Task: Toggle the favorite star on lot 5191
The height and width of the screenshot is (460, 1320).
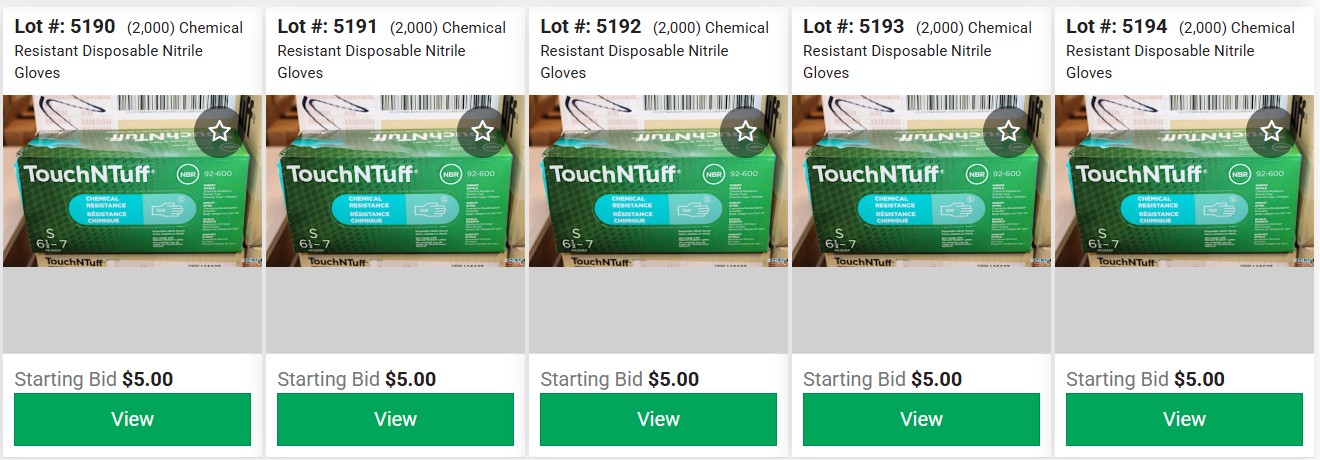Action: (x=483, y=131)
